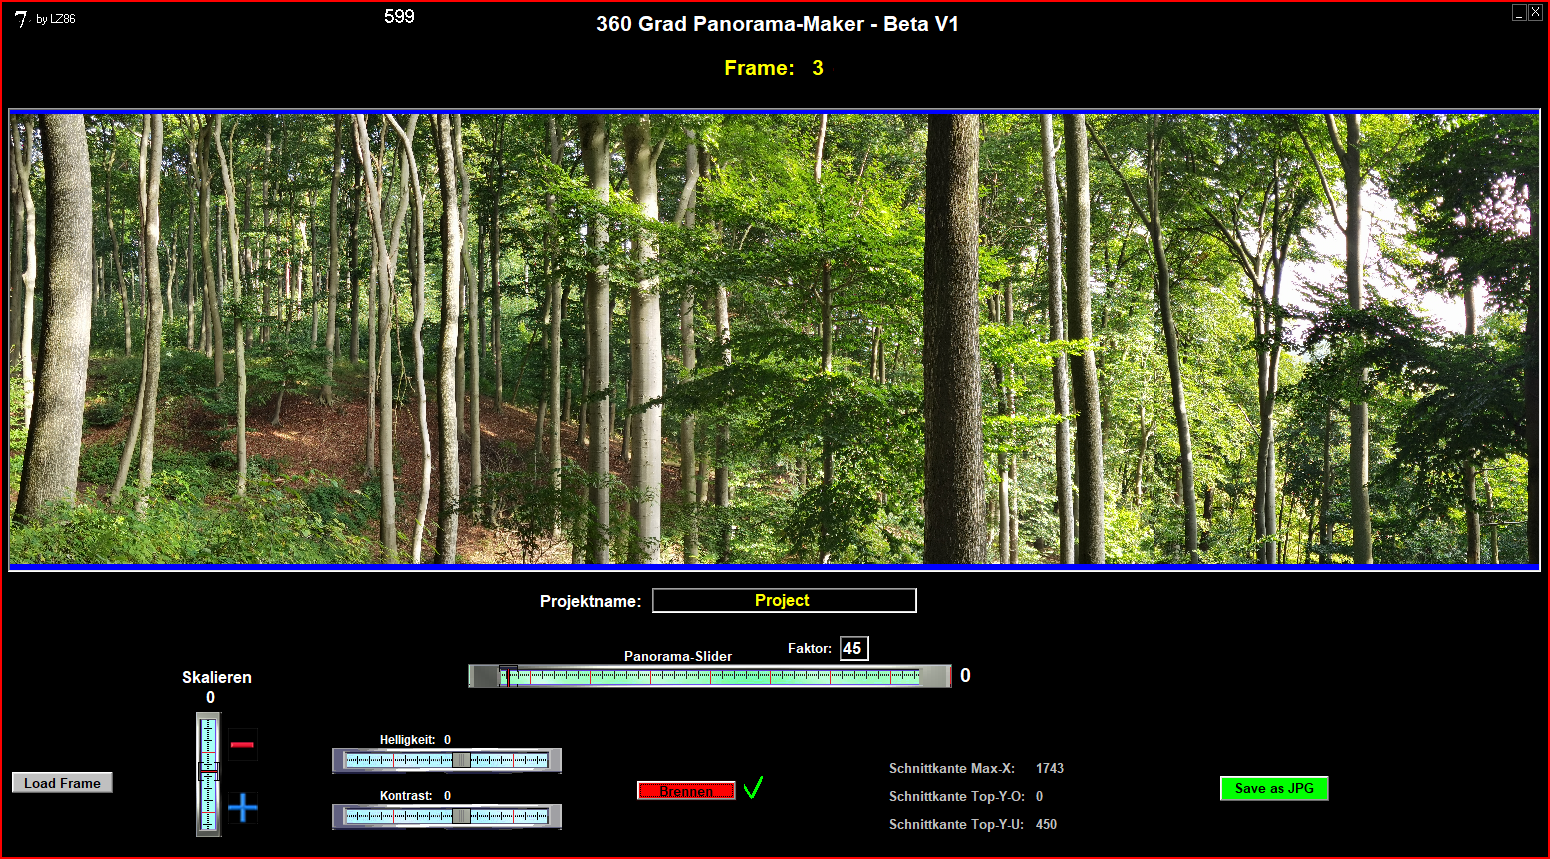Click the Panorama-Slider label

click(x=678, y=656)
